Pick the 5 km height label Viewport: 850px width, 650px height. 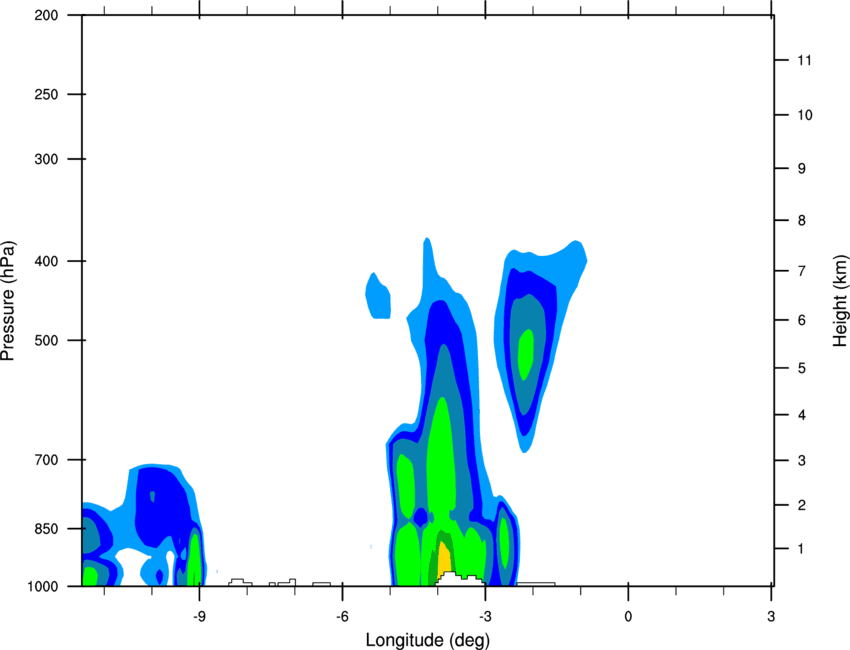click(802, 369)
